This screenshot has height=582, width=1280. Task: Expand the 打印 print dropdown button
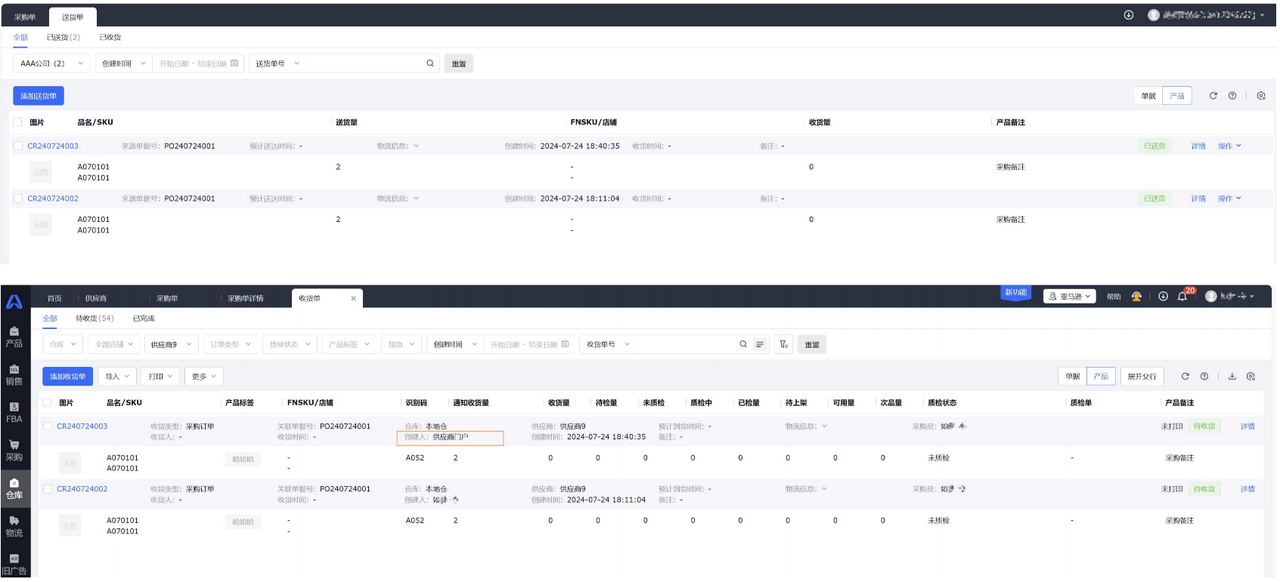(160, 376)
